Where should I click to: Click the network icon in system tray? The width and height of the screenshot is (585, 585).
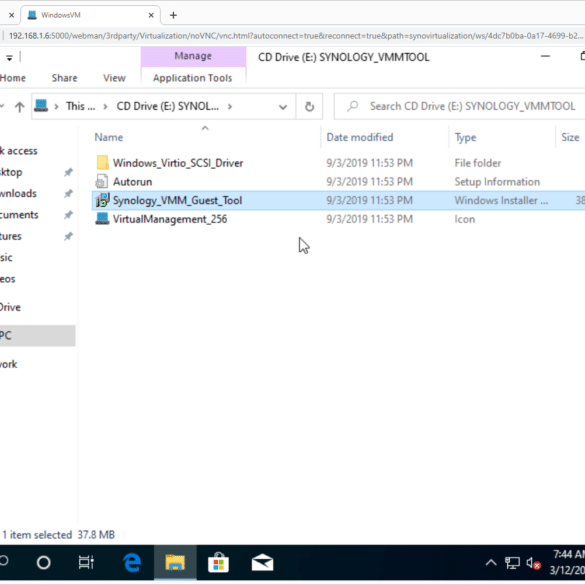512,563
